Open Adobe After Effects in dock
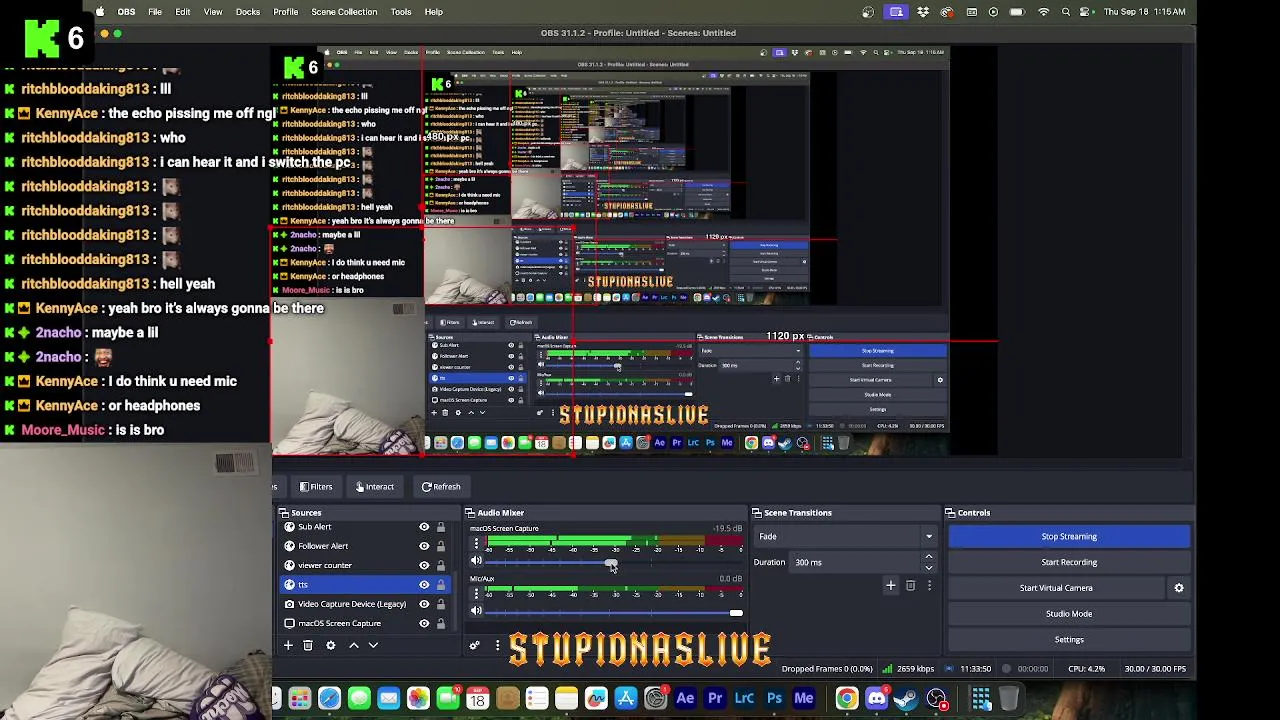The width and height of the screenshot is (1280, 720). tap(685, 698)
